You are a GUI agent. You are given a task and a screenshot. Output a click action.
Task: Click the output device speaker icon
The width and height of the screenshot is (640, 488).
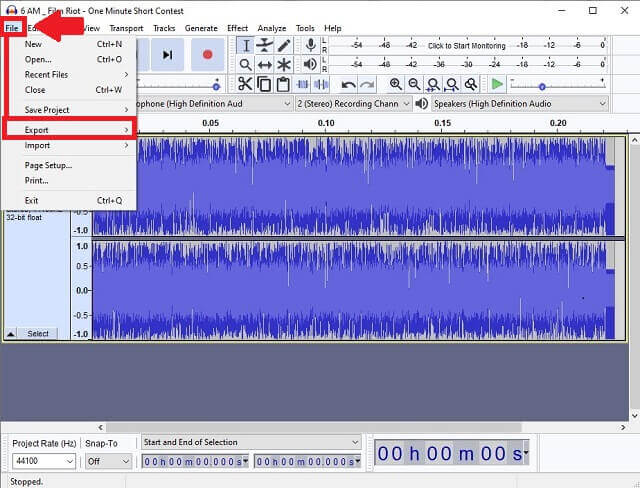[x=422, y=104]
